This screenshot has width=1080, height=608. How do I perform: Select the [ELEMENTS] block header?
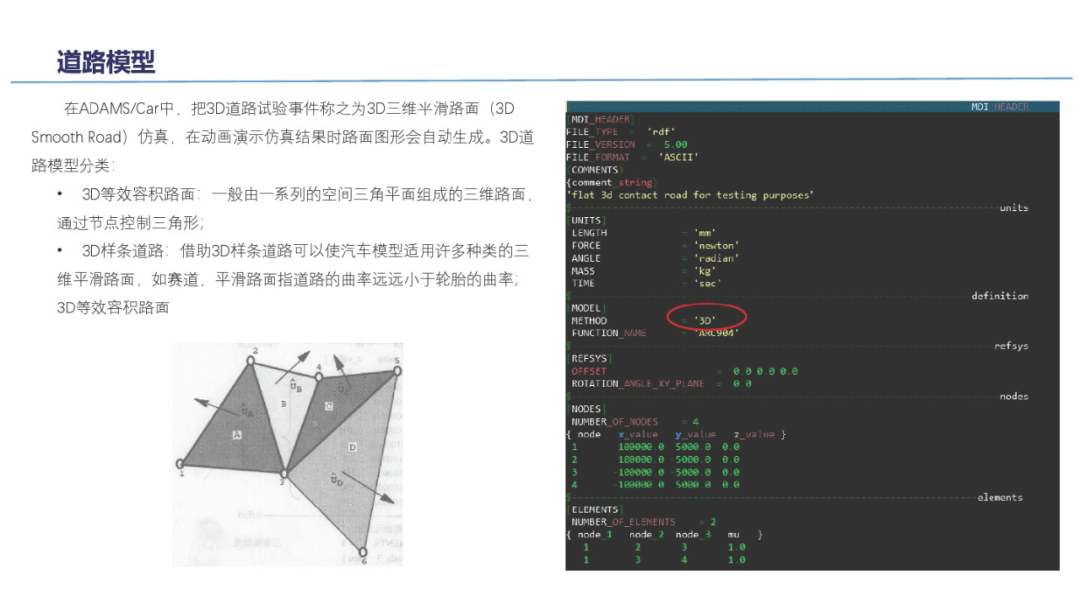[x=594, y=510]
